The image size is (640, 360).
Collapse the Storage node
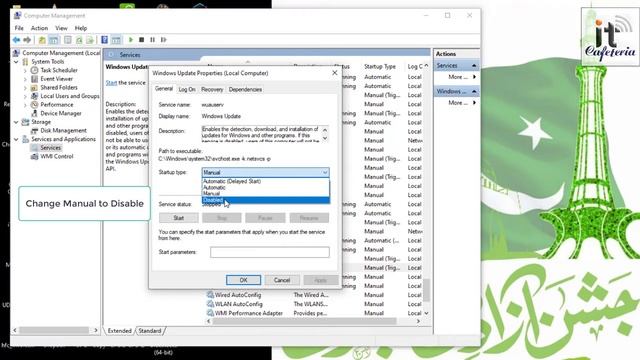[16, 122]
